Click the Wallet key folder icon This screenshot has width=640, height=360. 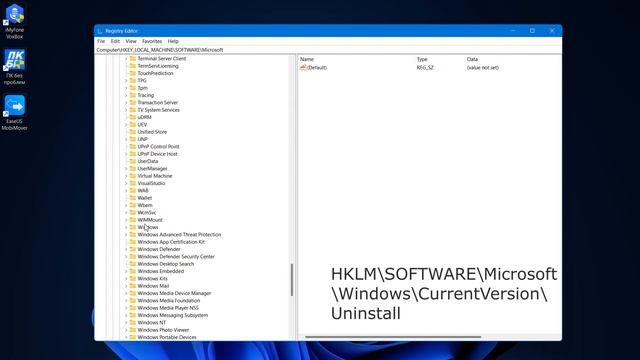(x=133, y=198)
